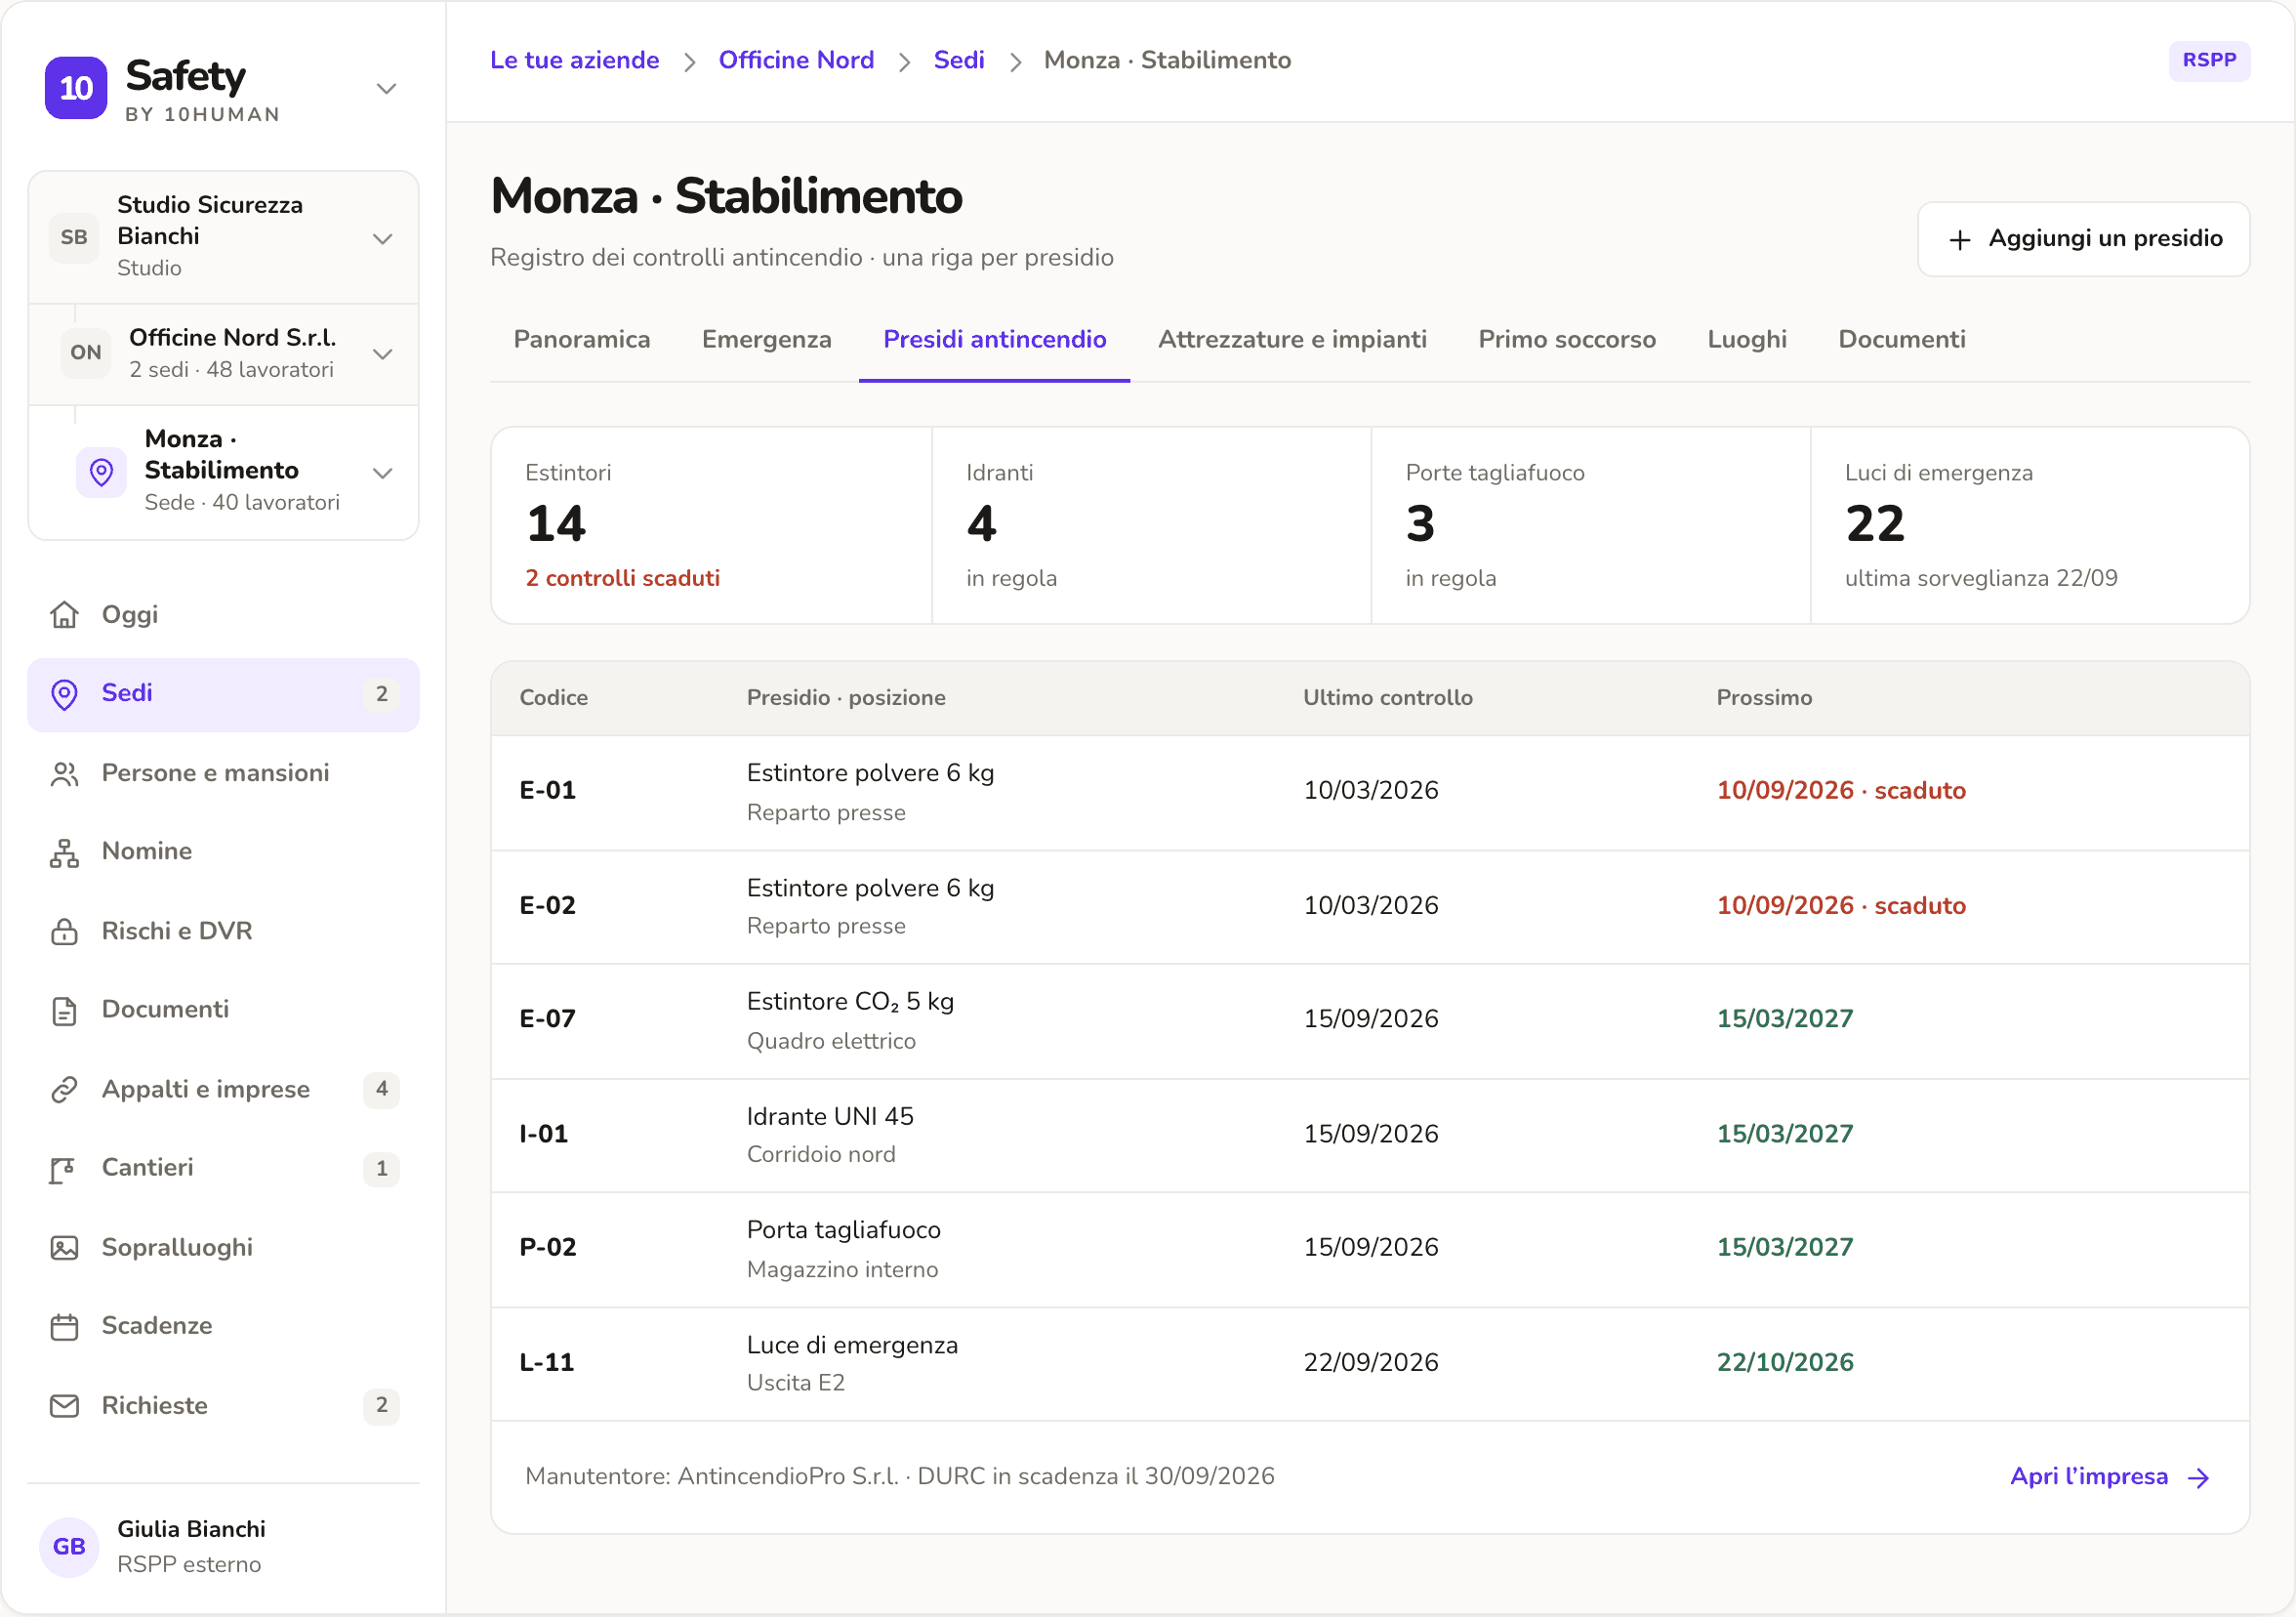
Task: Open the Oggi home icon
Action: [65, 614]
